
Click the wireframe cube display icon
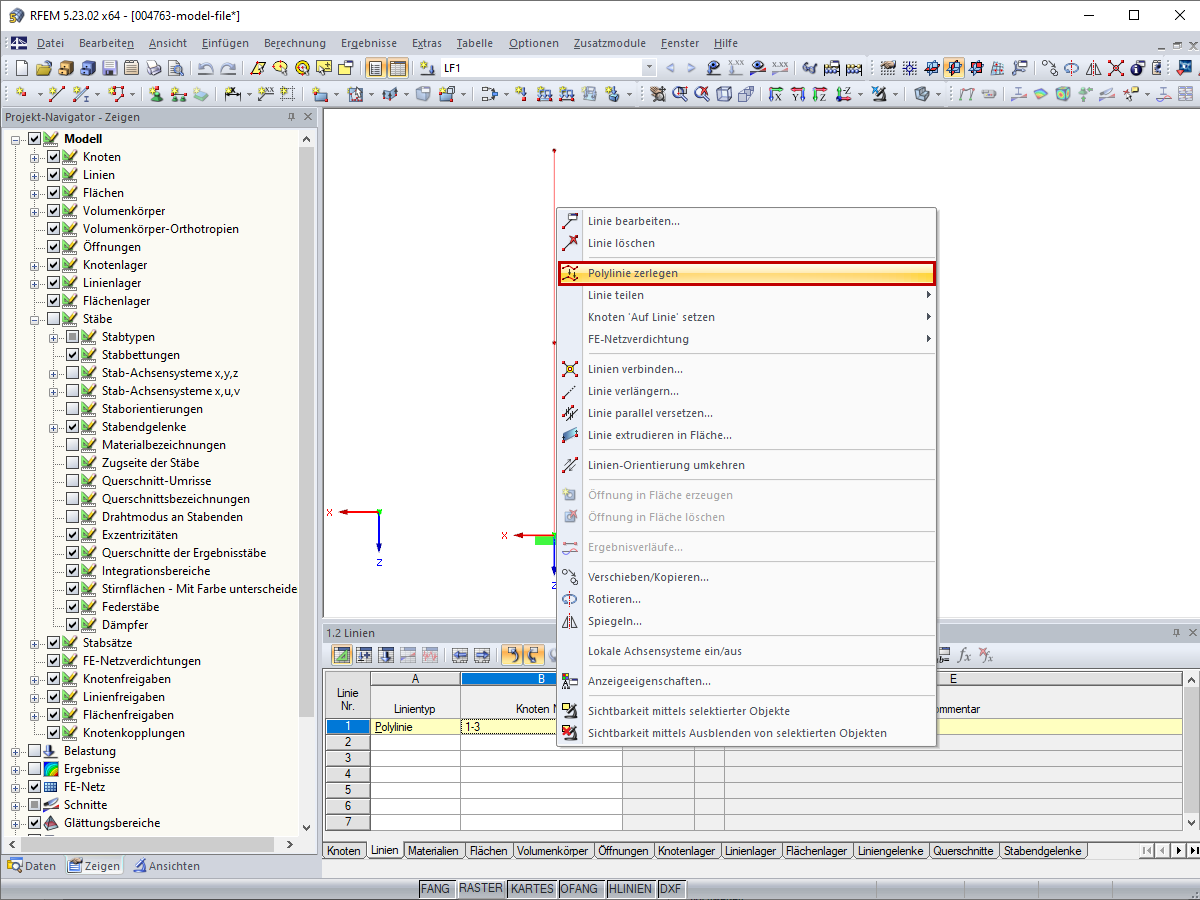[723, 94]
